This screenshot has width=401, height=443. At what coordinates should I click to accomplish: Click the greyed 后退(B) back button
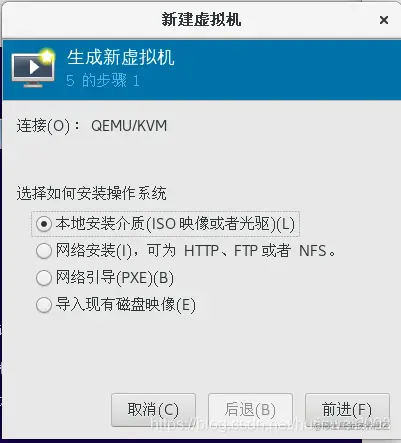pos(250,410)
